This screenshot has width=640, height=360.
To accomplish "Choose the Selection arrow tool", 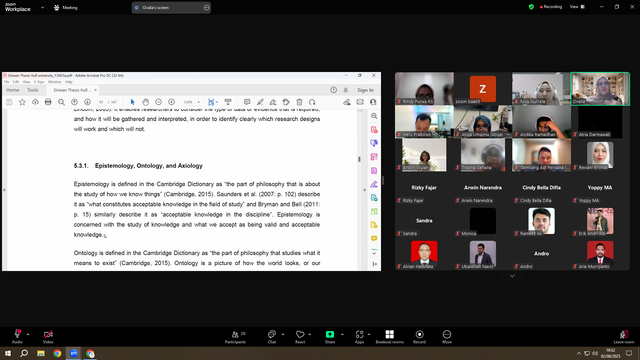I will (132, 102).
